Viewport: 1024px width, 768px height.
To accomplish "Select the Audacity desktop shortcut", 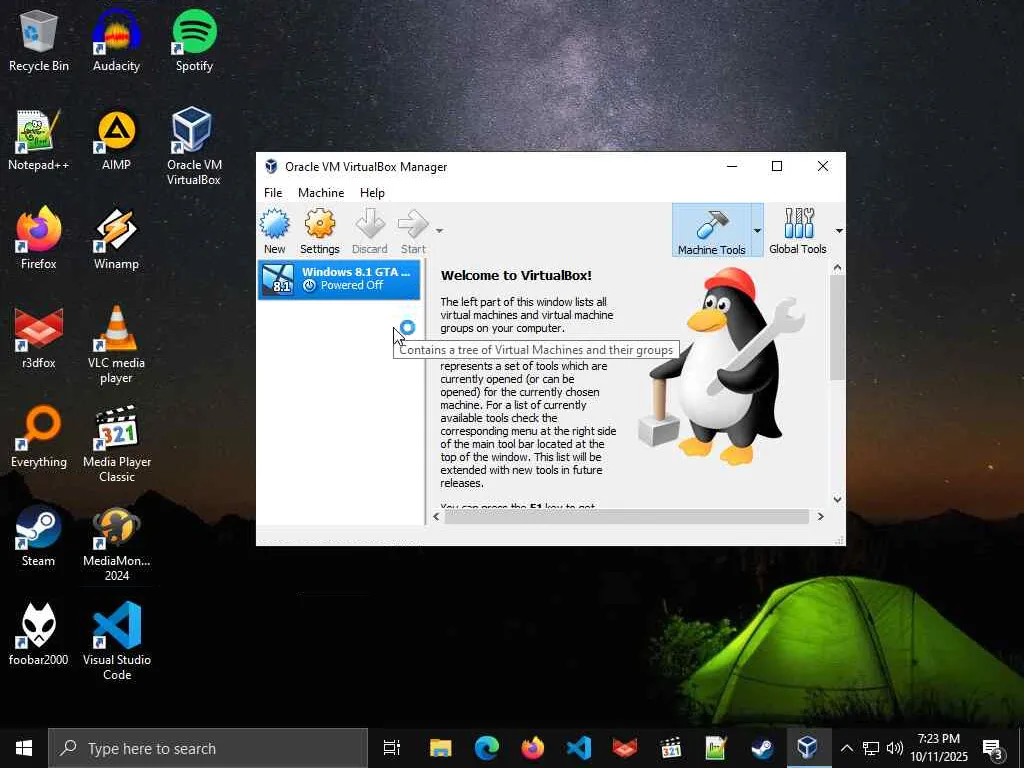I will [x=116, y=40].
